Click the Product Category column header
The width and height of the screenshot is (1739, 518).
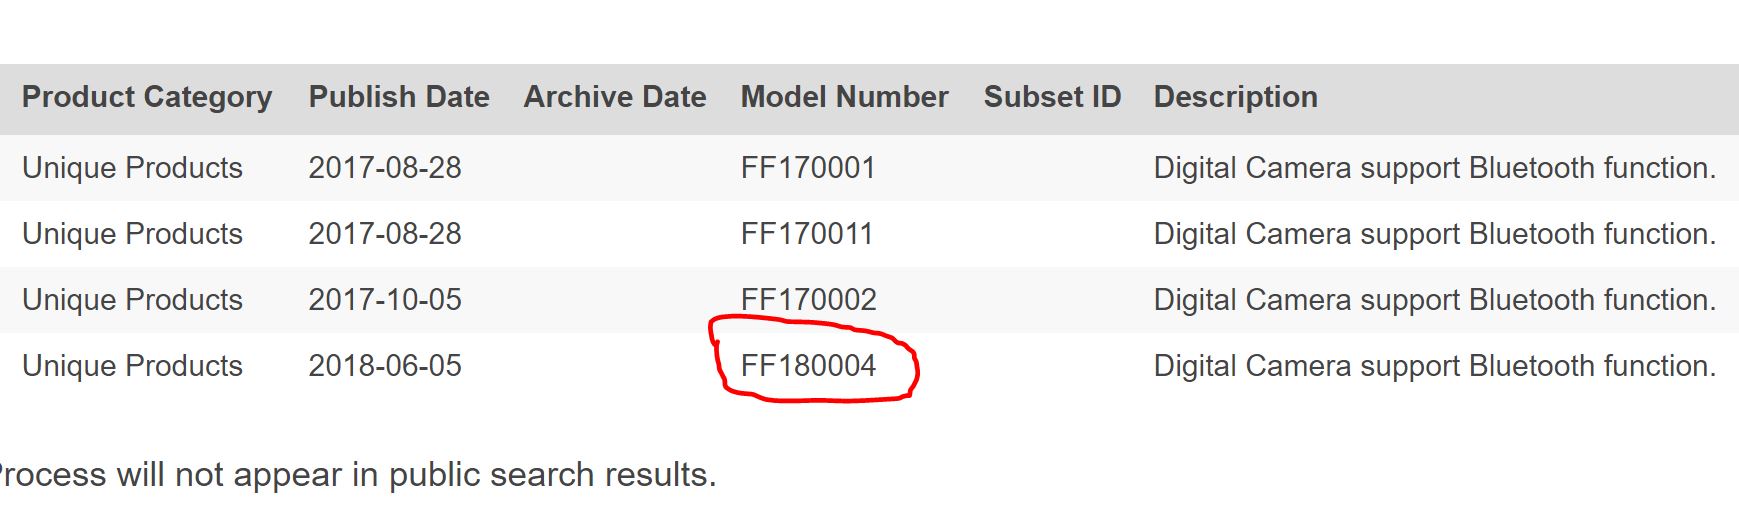(147, 97)
